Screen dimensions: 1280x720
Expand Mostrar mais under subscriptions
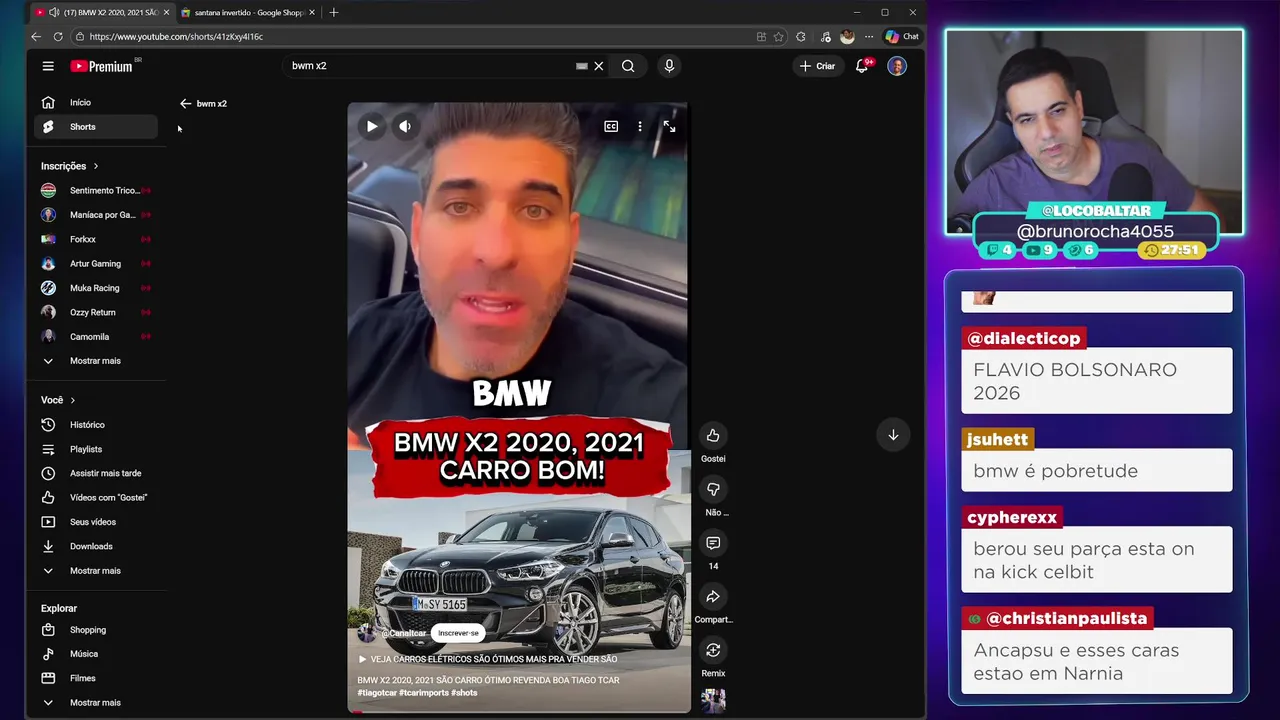(x=96, y=361)
